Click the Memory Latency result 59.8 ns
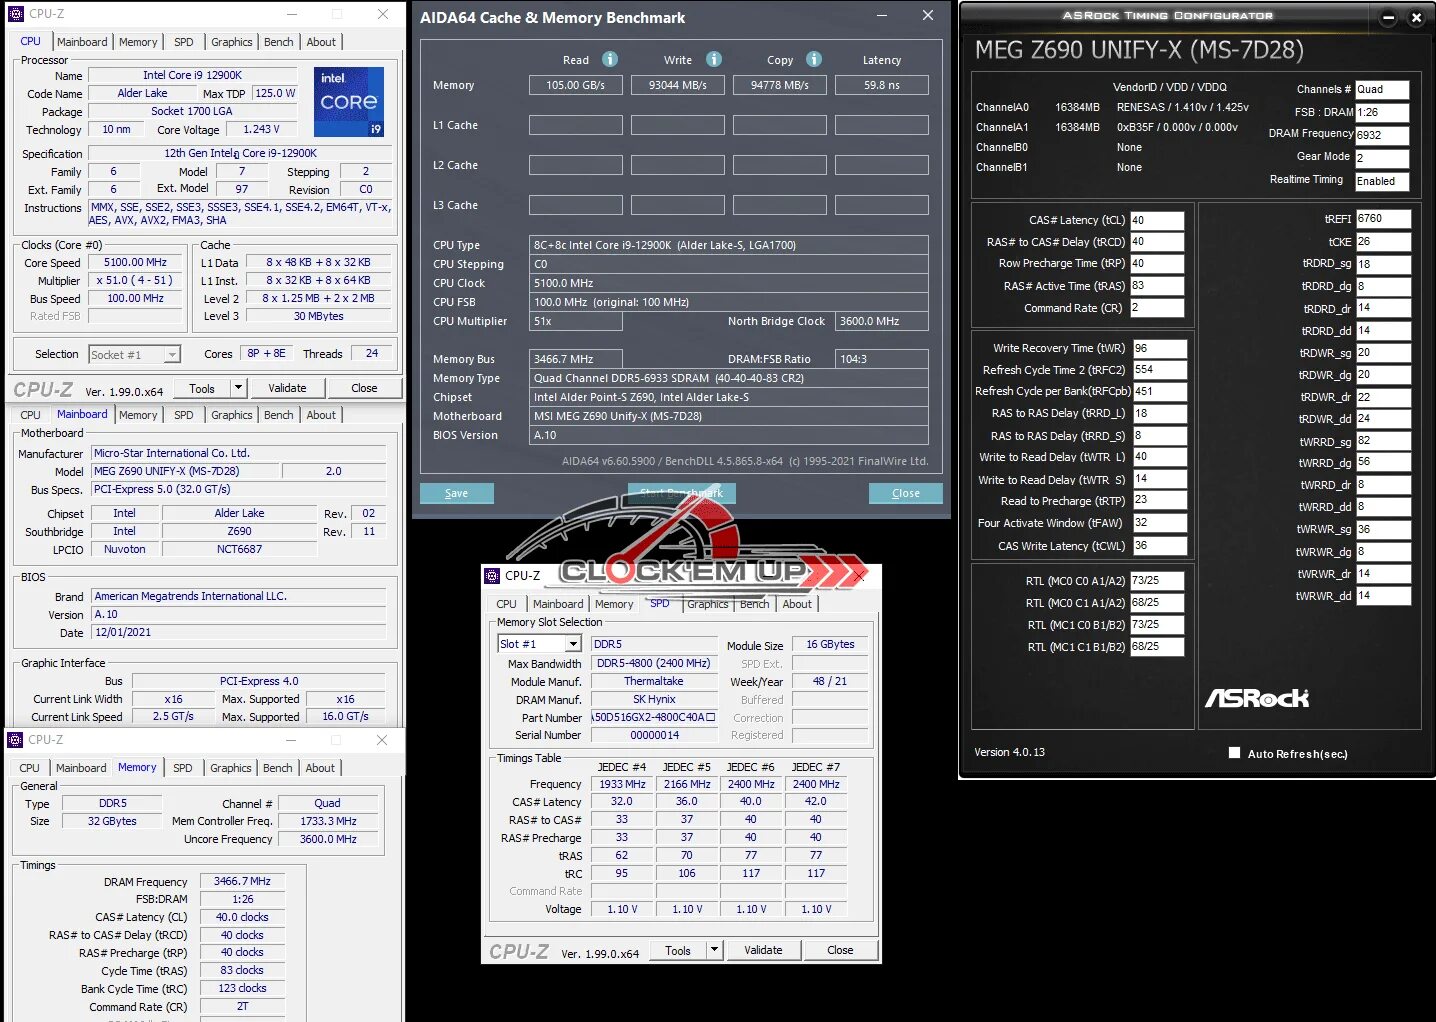This screenshot has height=1022, width=1436. [882, 85]
